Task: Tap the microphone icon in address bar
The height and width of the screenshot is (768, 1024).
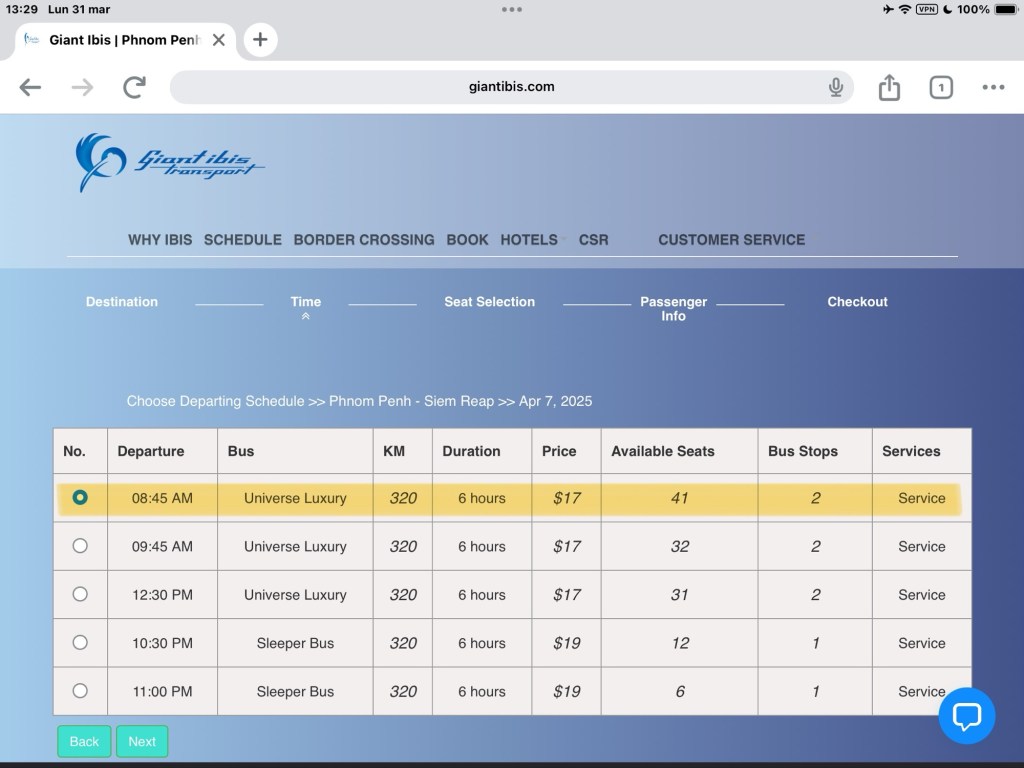Action: pyautogui.click(x=836, y=87)
